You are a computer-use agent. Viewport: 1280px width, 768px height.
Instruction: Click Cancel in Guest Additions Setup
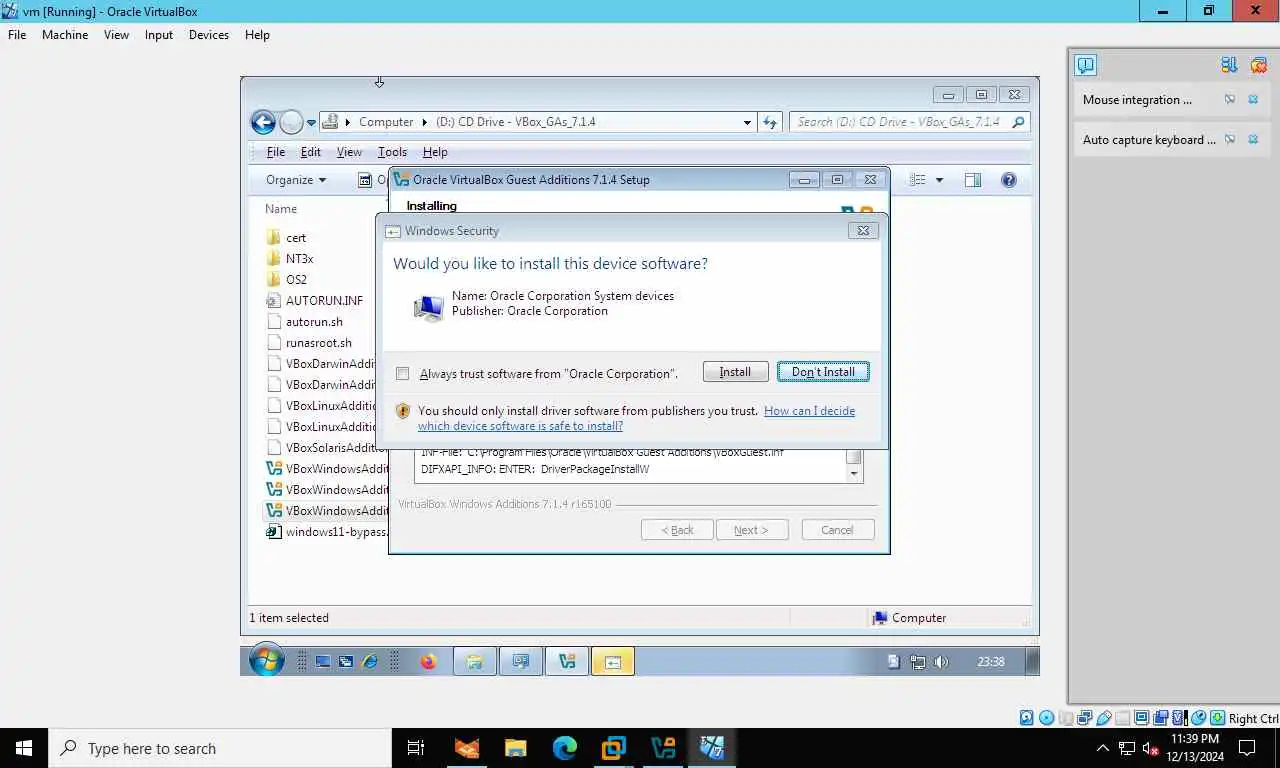[x=838, y=530]
